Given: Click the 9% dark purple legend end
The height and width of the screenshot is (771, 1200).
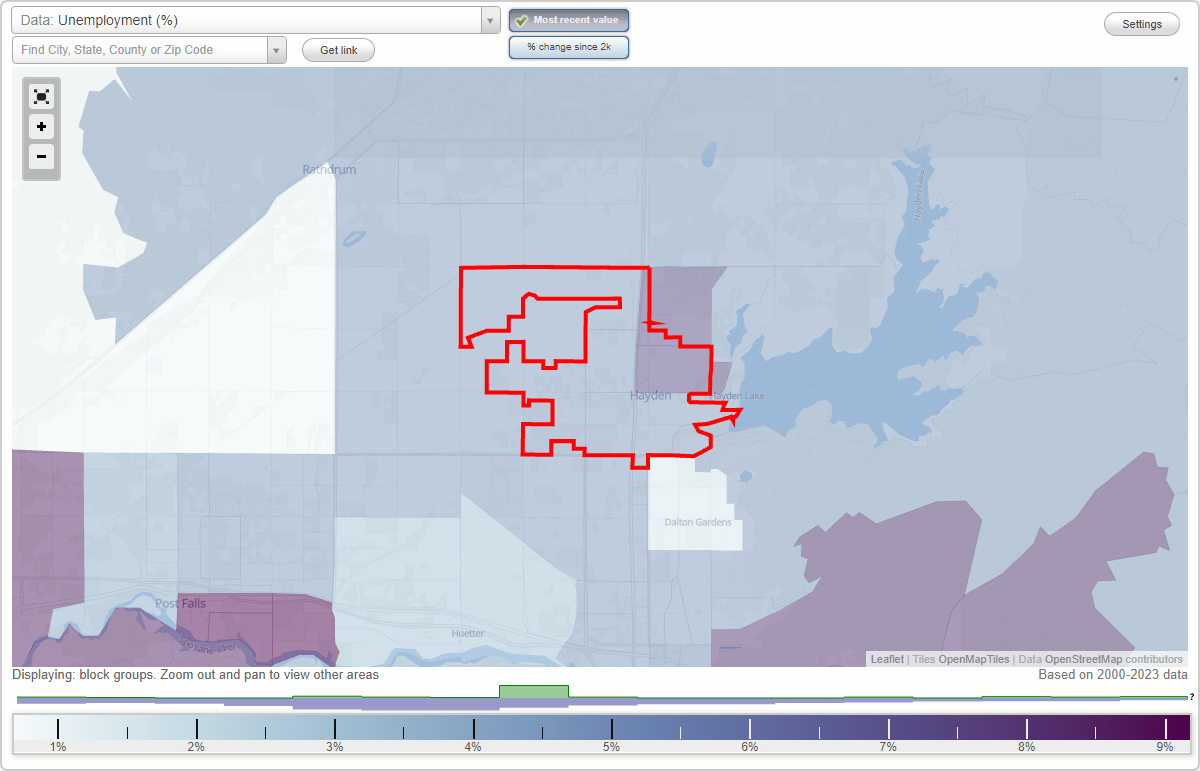Looking at the screenshot, I should click(1178, 728).
